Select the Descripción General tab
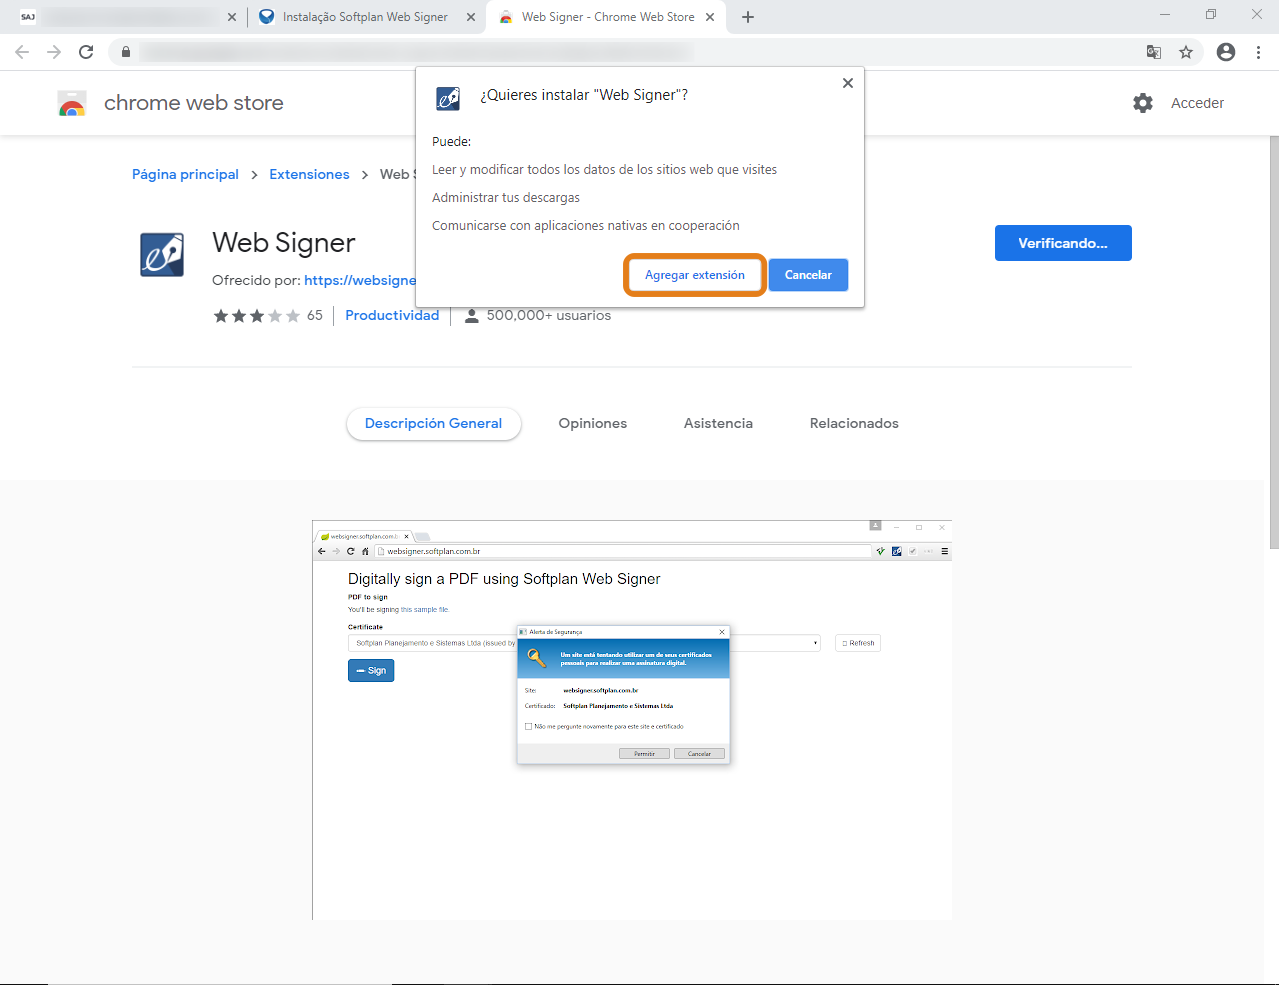The width and height of the screenshot is (1279, 985). (x=433, y=423)
